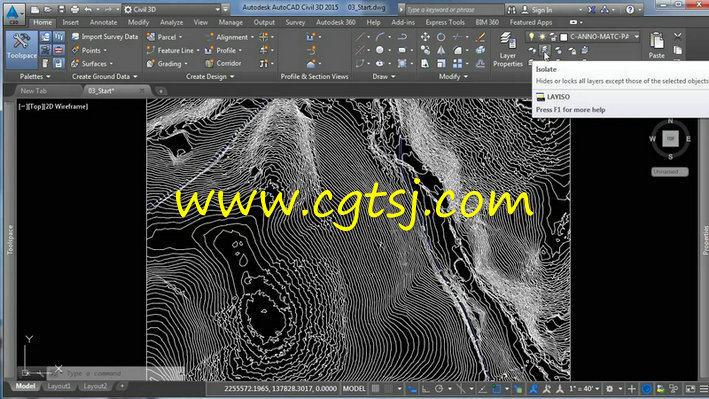Click Sign In link

tap(542, 10)
